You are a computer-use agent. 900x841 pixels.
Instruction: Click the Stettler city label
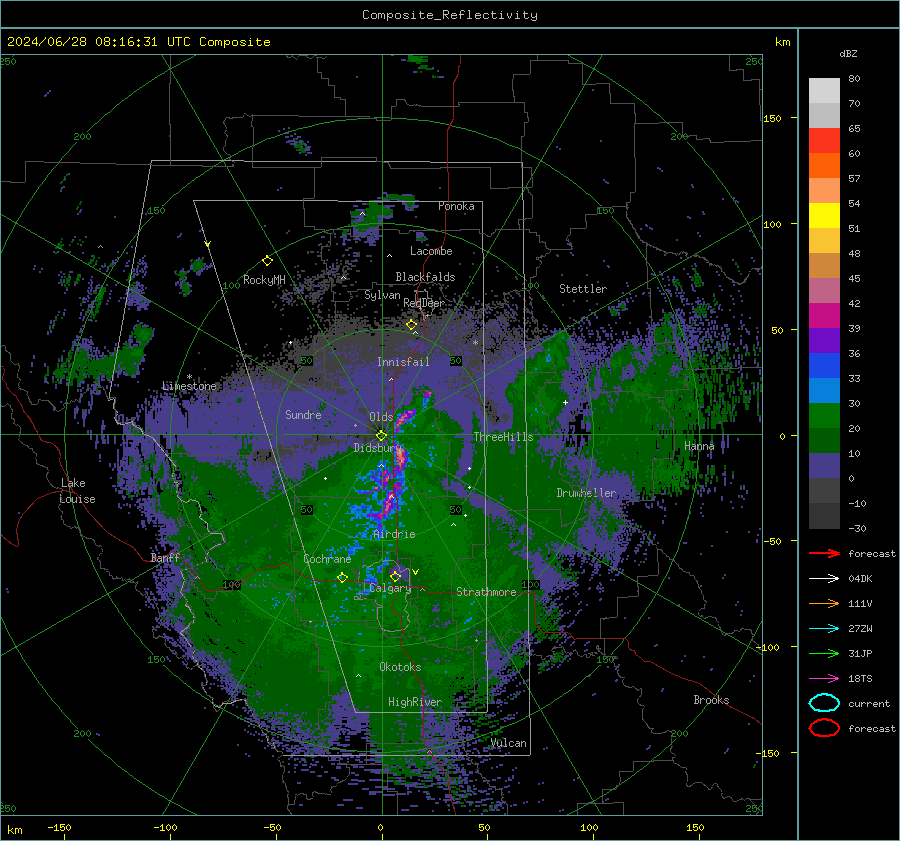(x=583, y=289)
